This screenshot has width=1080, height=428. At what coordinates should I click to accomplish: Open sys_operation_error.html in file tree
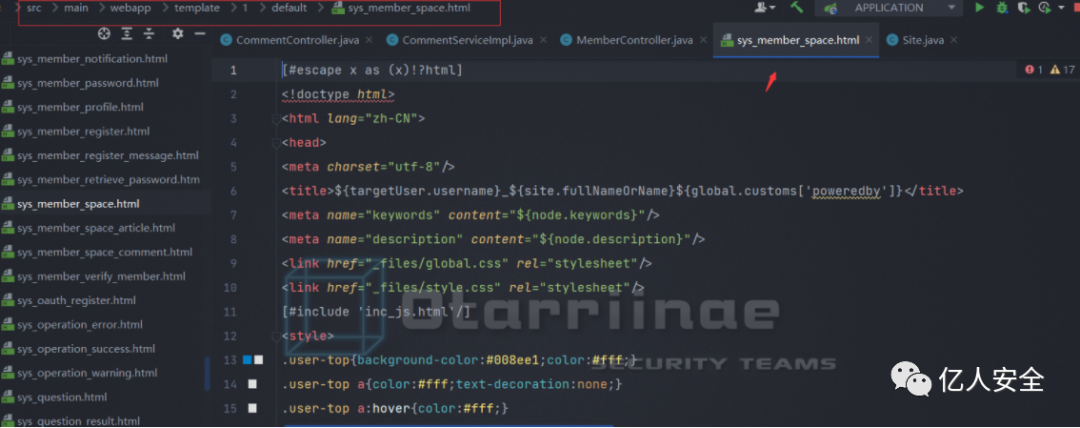(x=80, y=325)
